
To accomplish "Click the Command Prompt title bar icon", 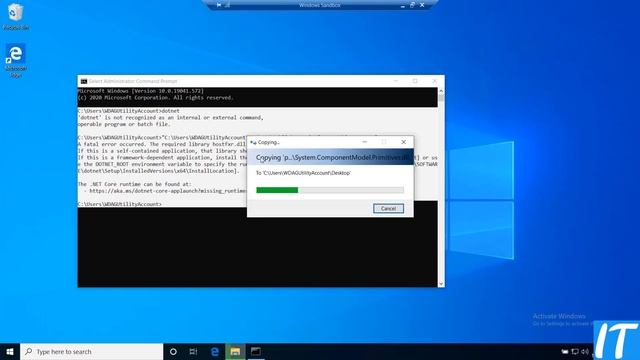I will pos(84,81).
